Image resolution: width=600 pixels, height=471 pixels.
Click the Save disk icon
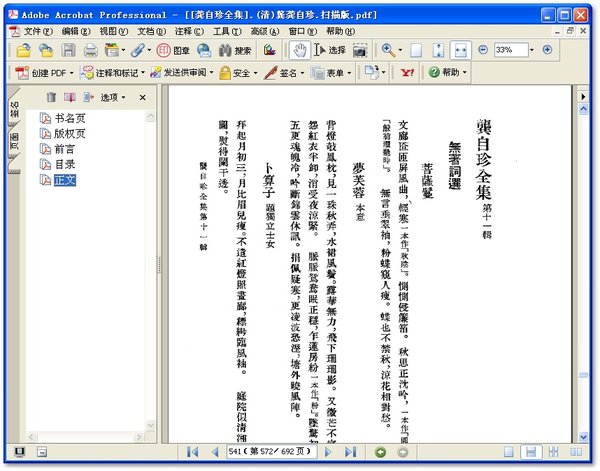tap(68, 50)
